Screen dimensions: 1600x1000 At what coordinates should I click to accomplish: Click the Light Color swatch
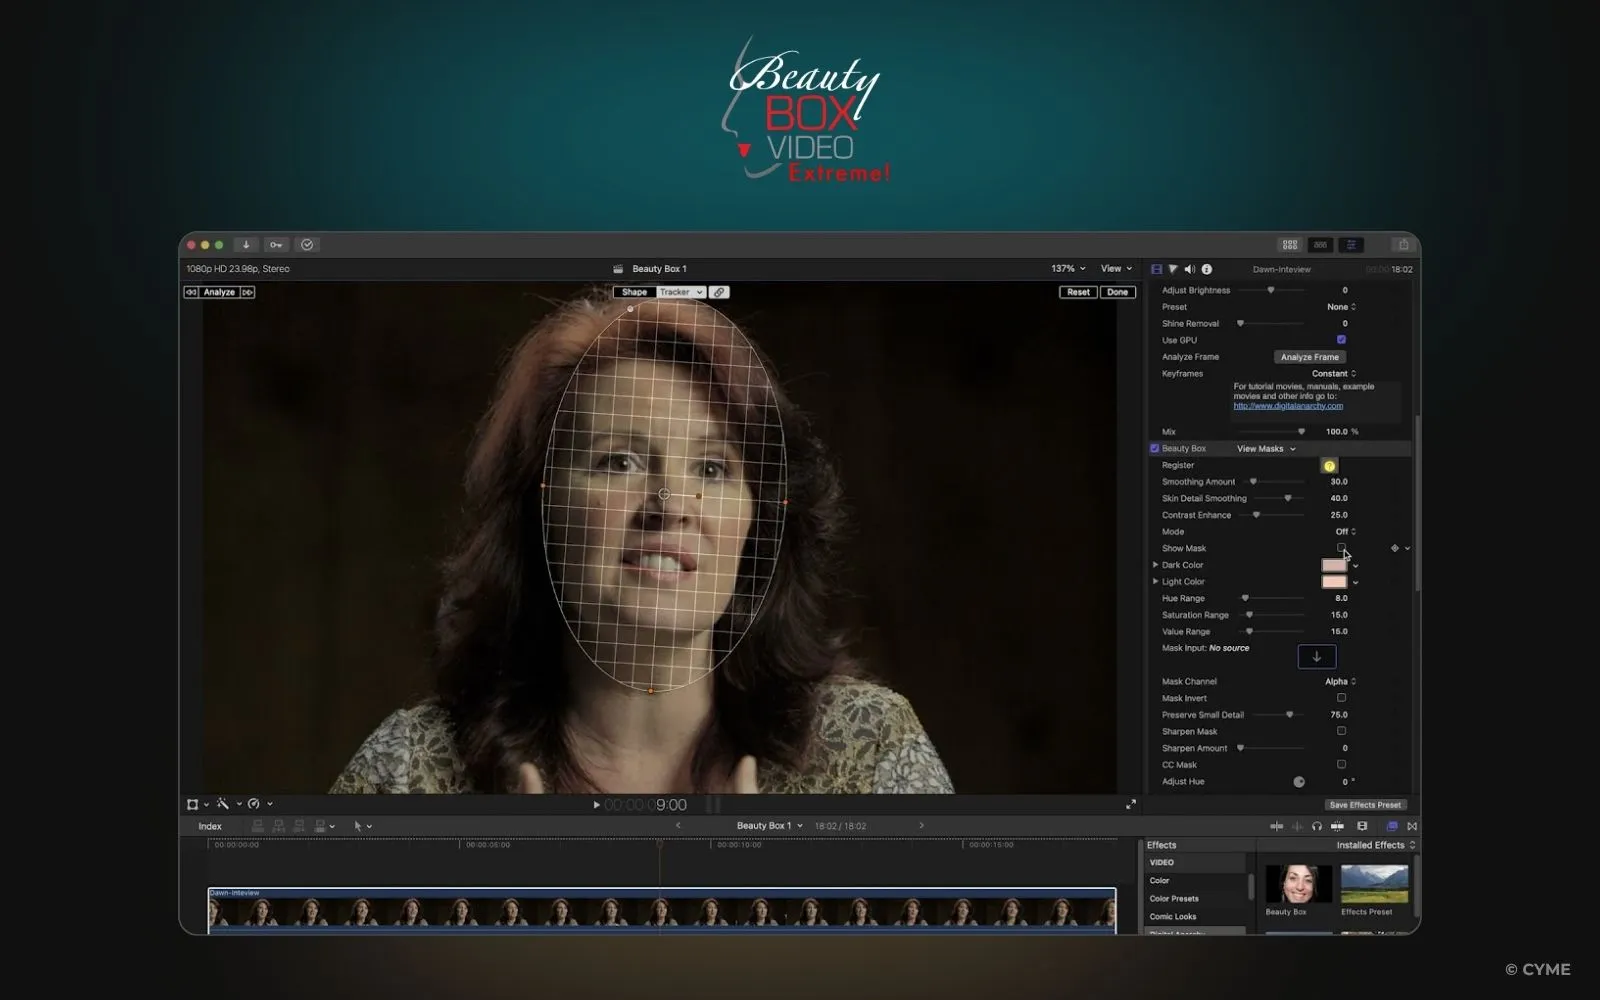pyautogui.click(x=1334, y=582)
